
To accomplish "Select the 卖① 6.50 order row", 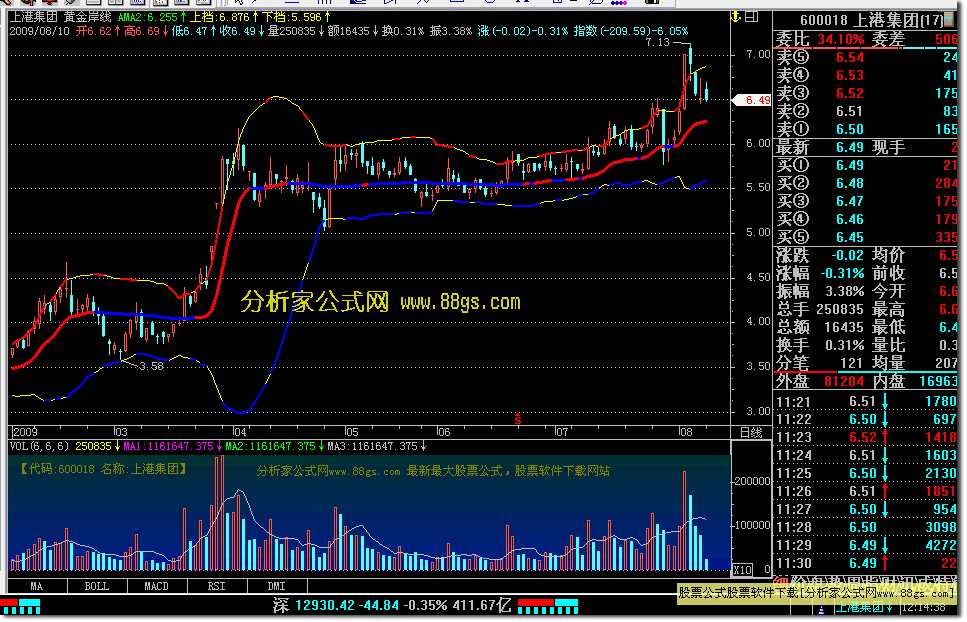I will point(866,129).
